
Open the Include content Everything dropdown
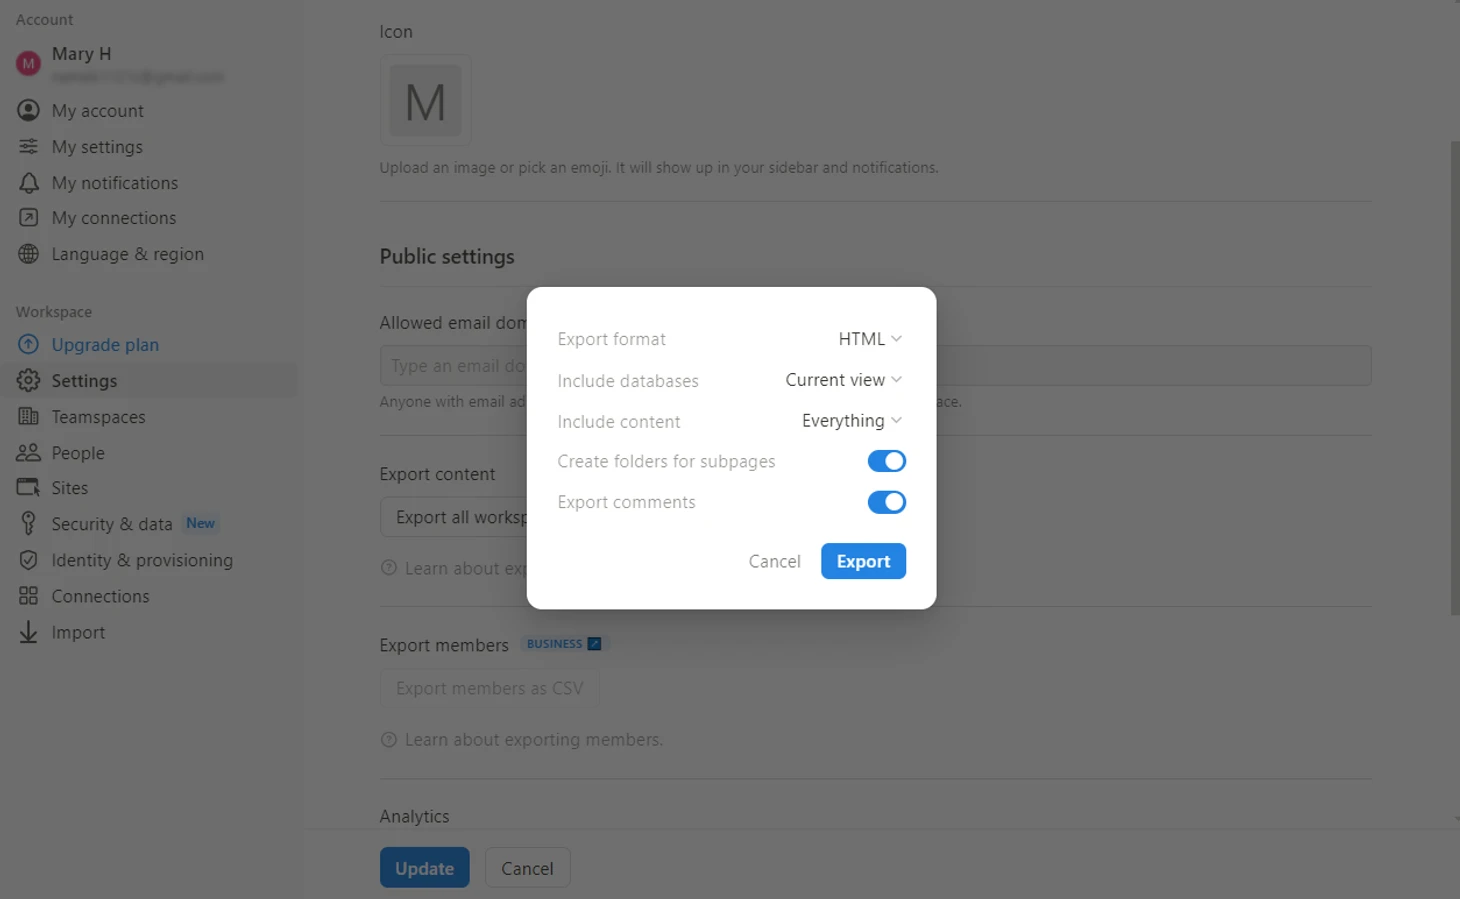(851, 421)
